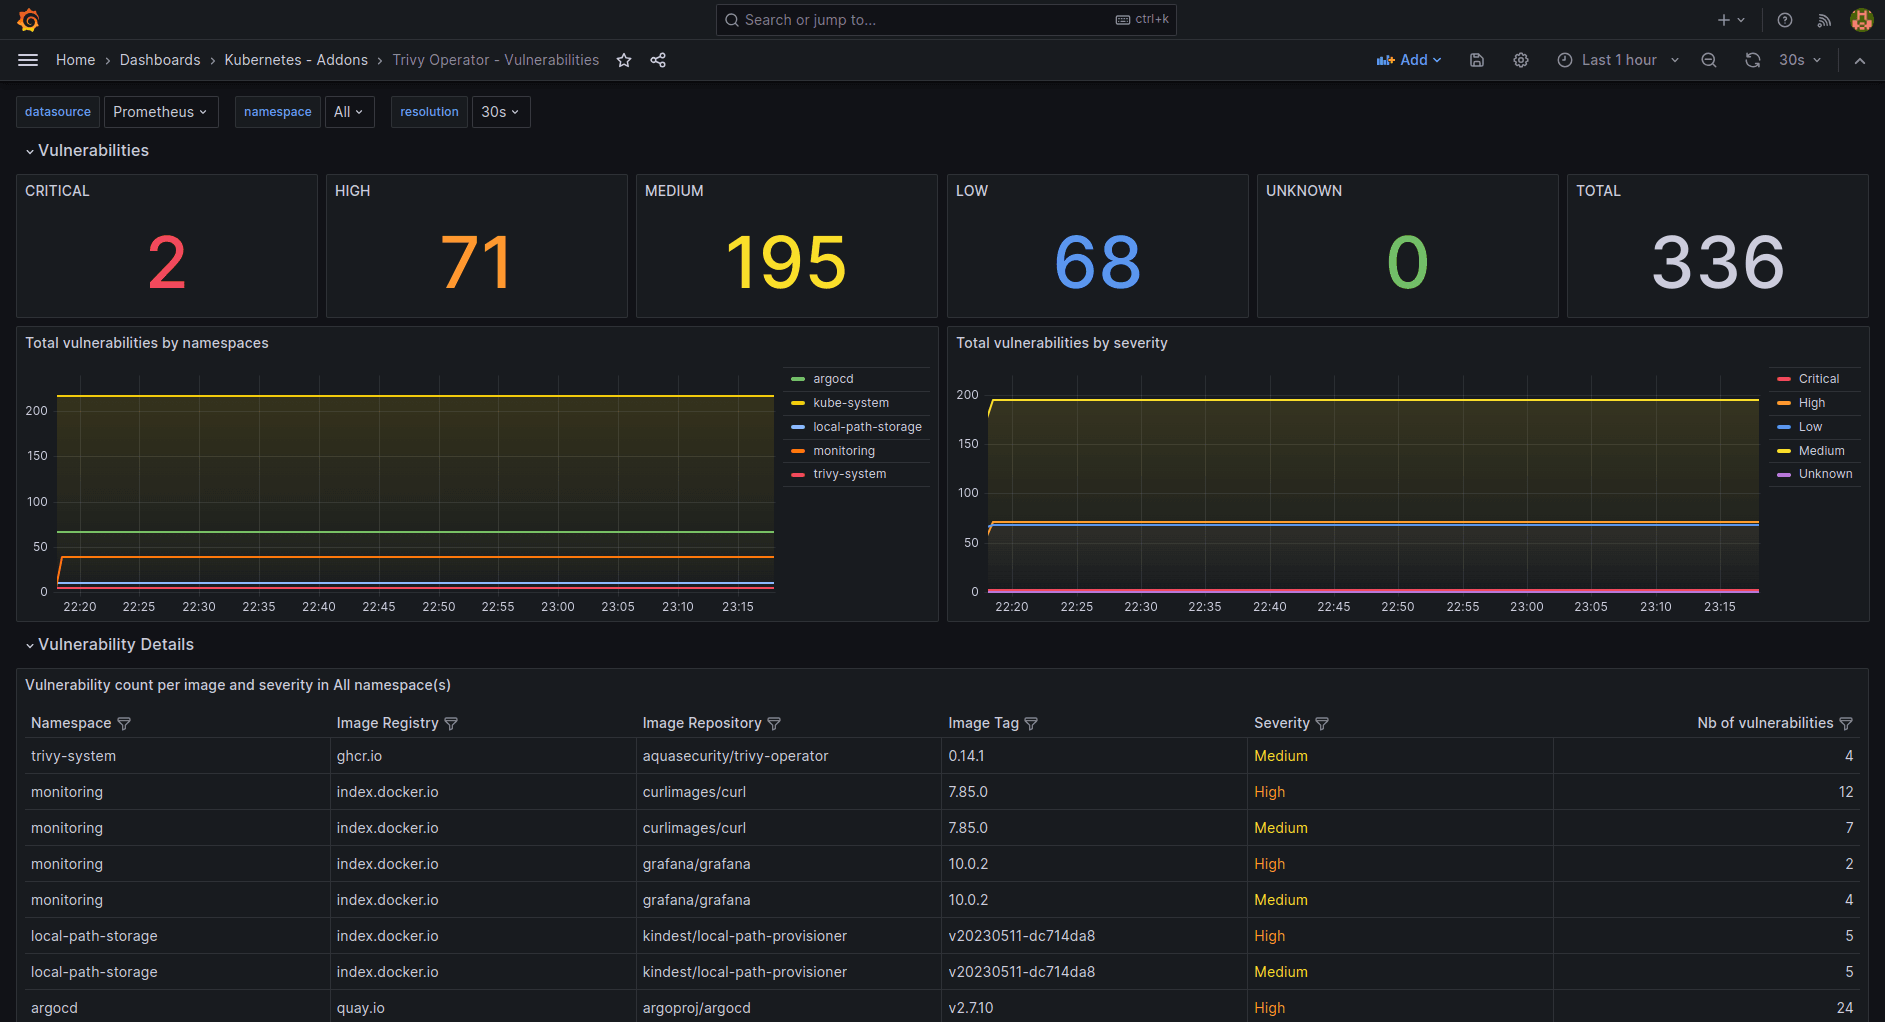Open the Kubernetes - Addons folder link

[296, 60]
